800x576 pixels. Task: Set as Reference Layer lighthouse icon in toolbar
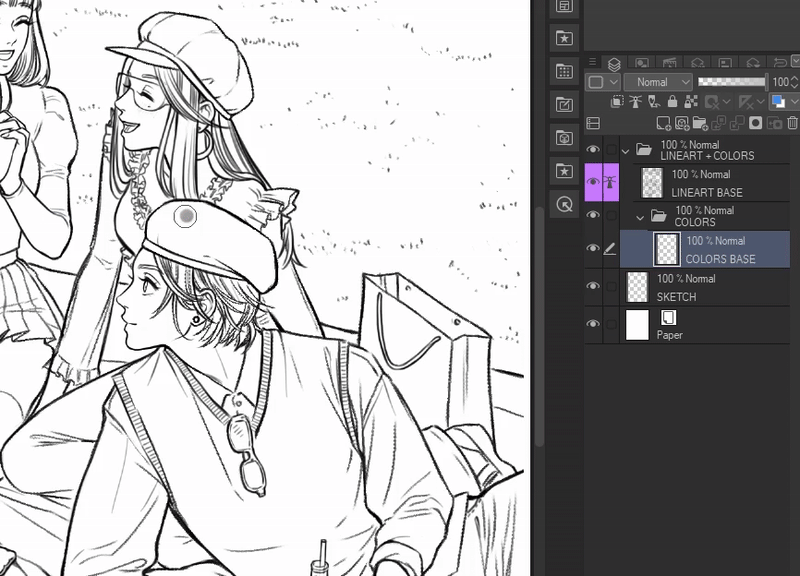(635, 102)
